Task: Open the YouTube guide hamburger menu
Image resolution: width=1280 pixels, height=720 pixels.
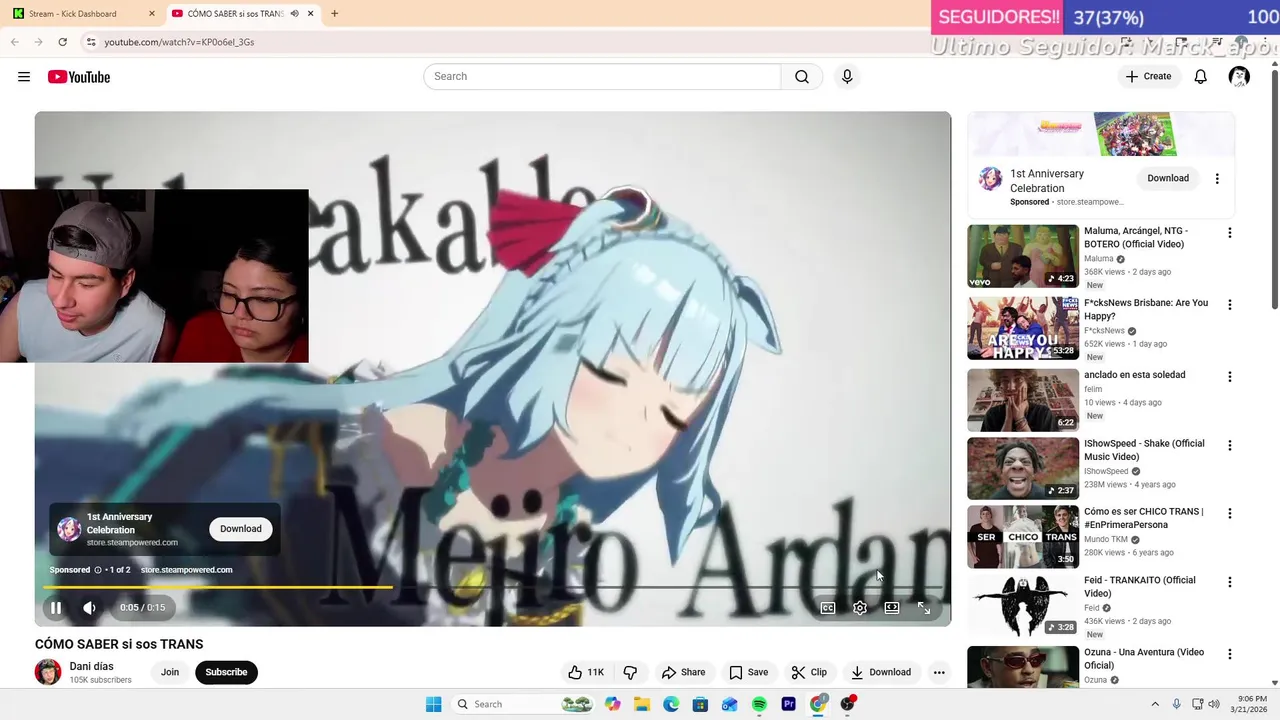Action: pyautogui.click(x=24, y=77)
